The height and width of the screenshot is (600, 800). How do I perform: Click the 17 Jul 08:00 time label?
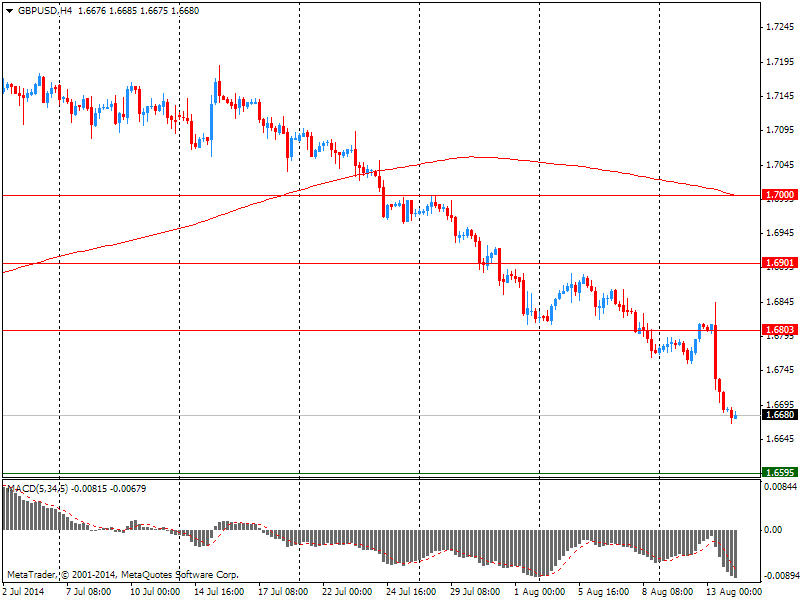283,592
